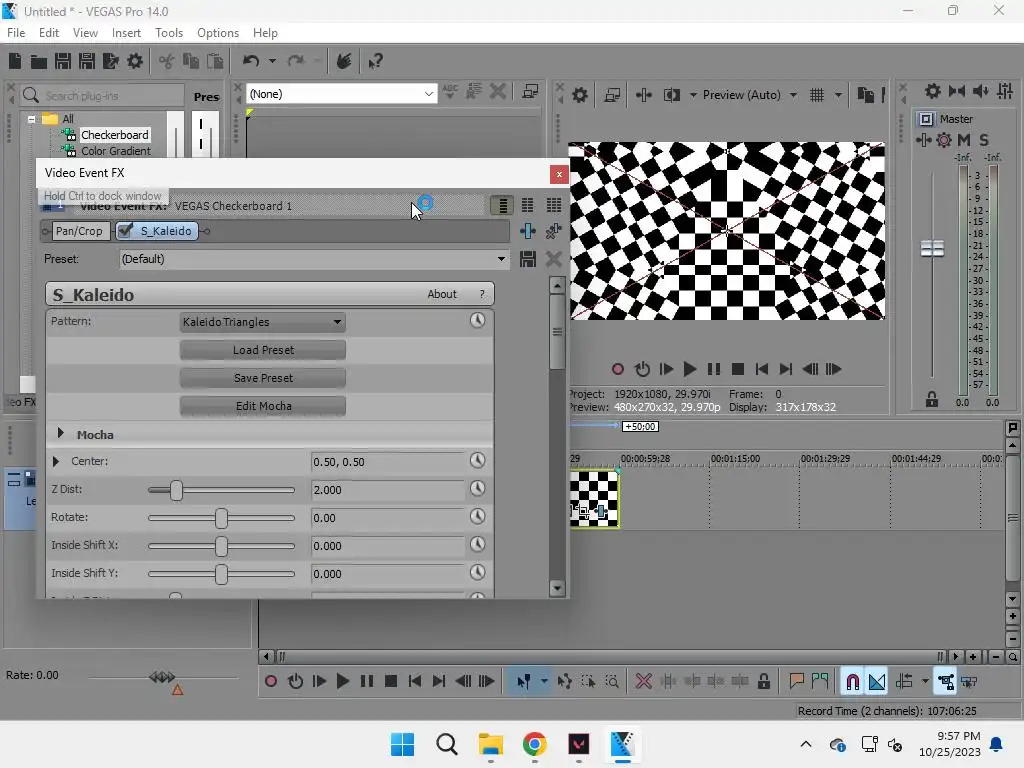Click the S_Kaleido ? help button
The width and height of the screenshot is (1024, 768).
click(x=482, y=295)
